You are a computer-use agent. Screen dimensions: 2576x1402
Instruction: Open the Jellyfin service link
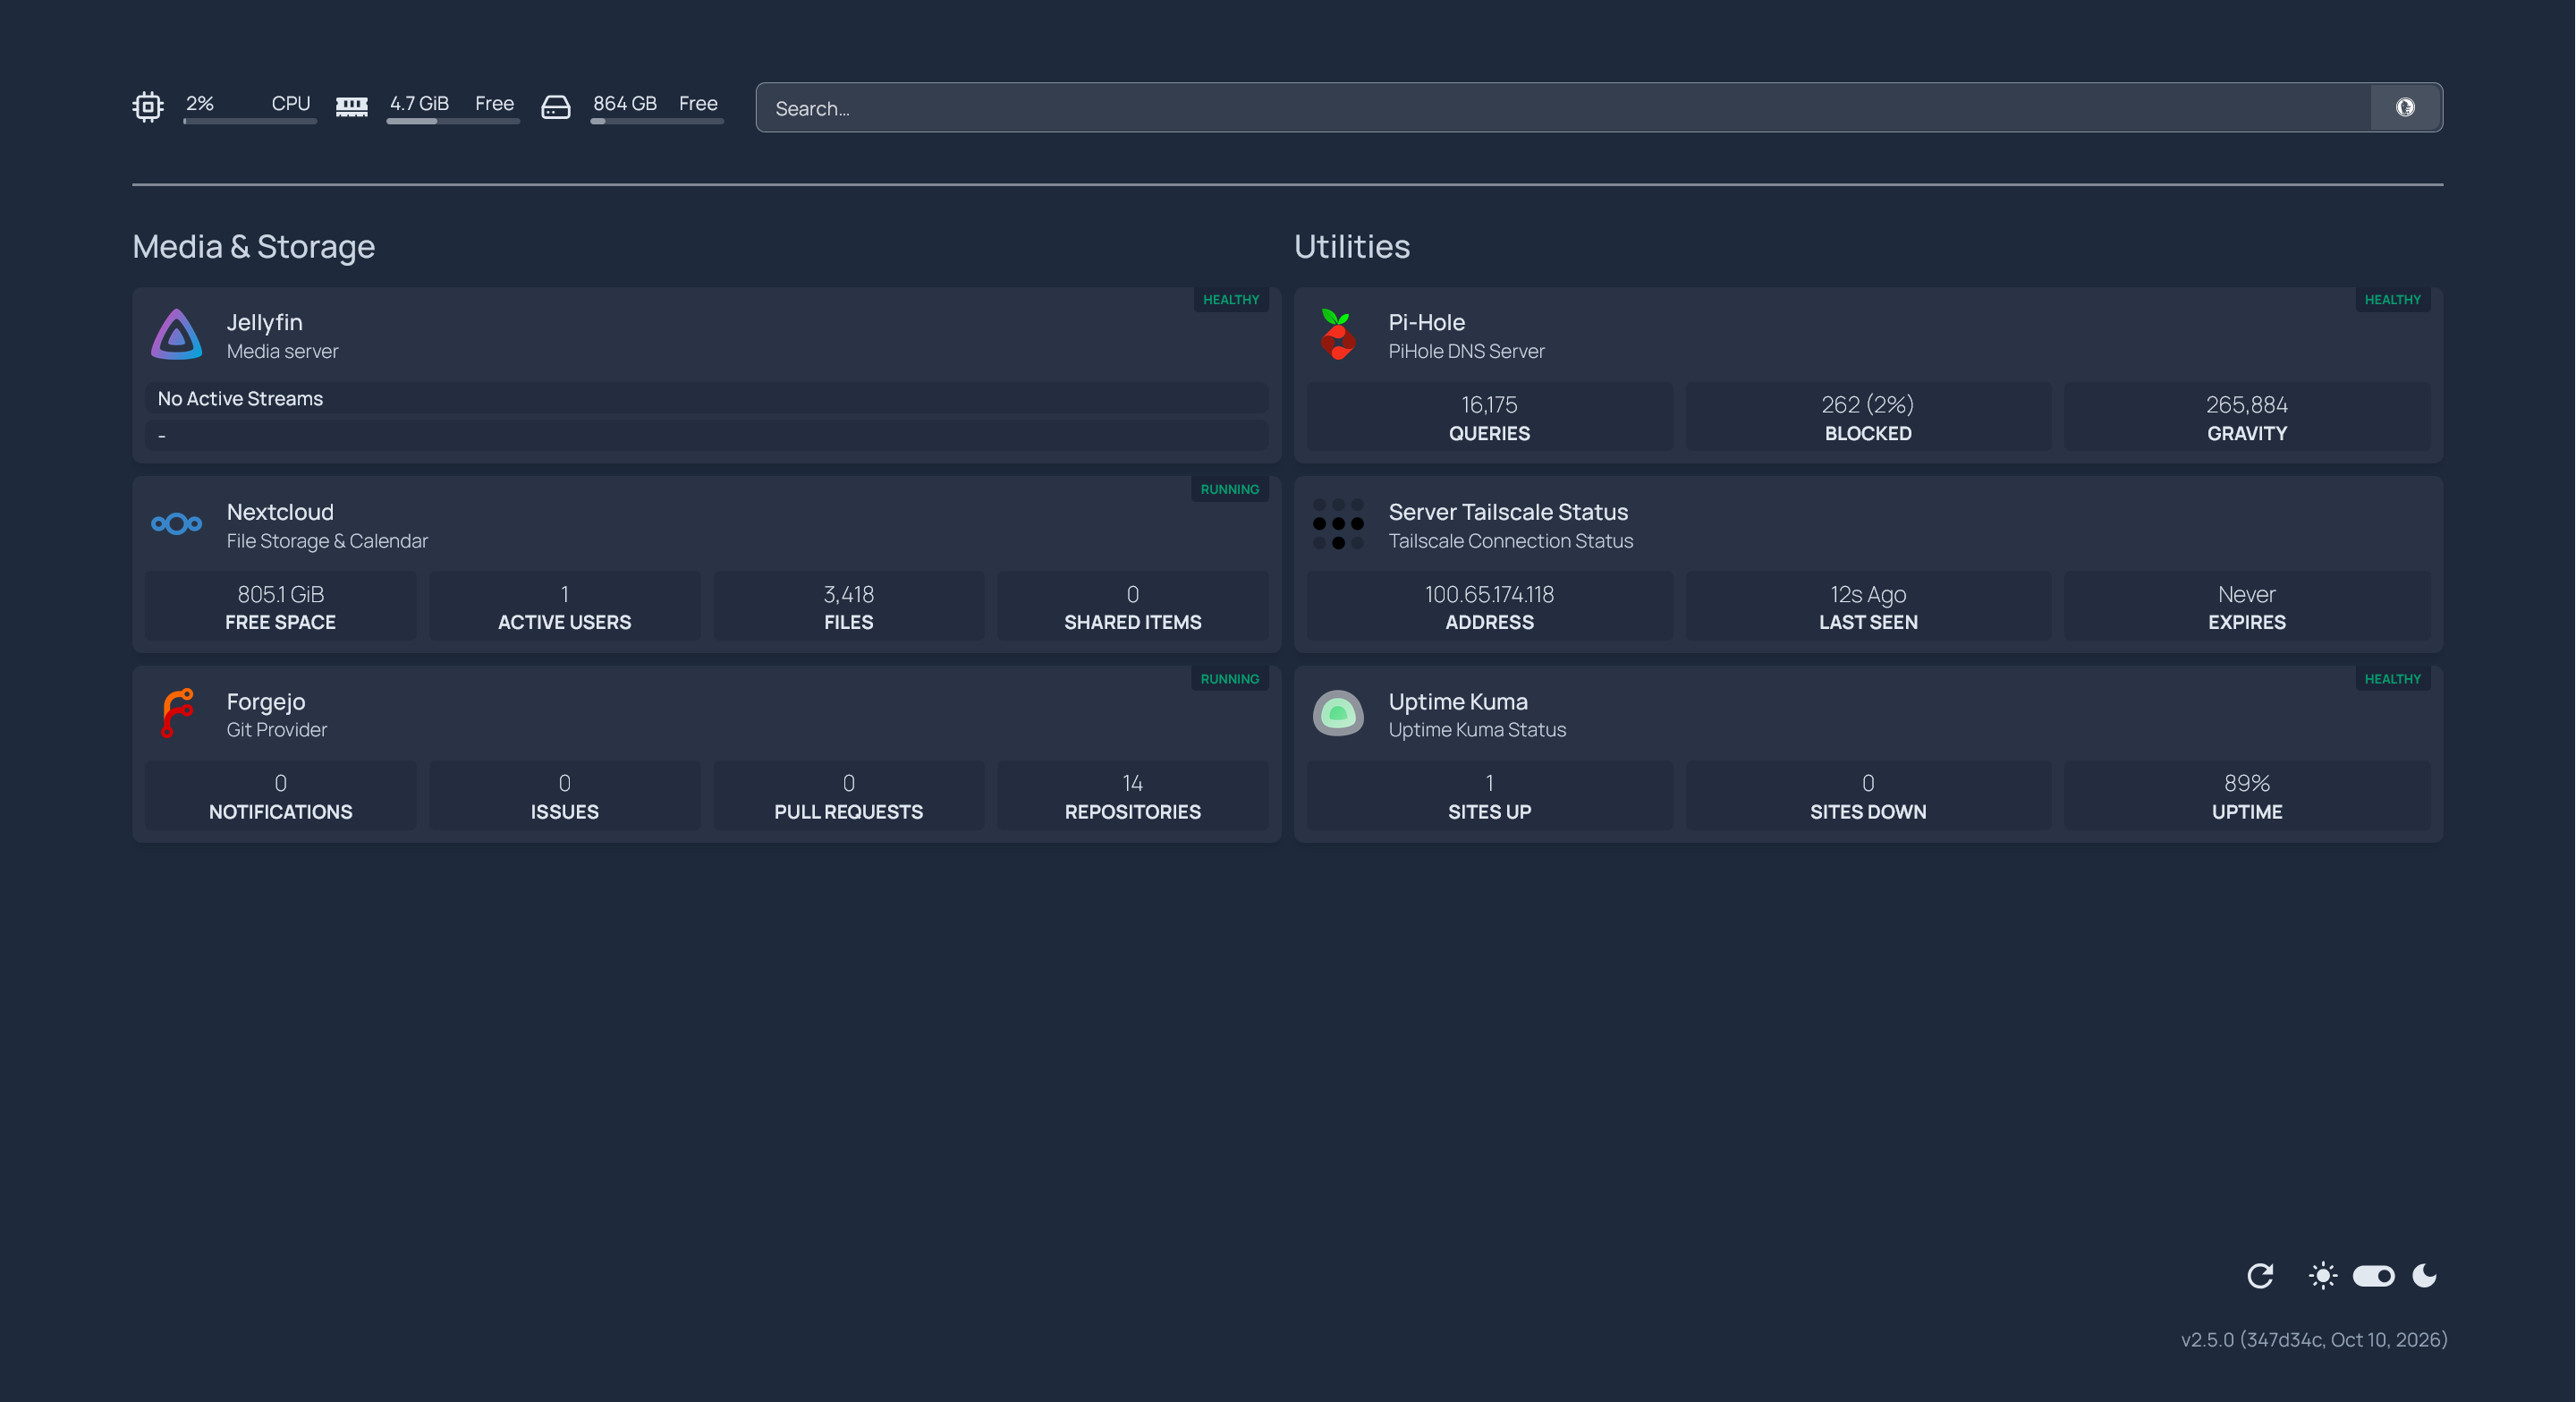[x=265, y=322]
